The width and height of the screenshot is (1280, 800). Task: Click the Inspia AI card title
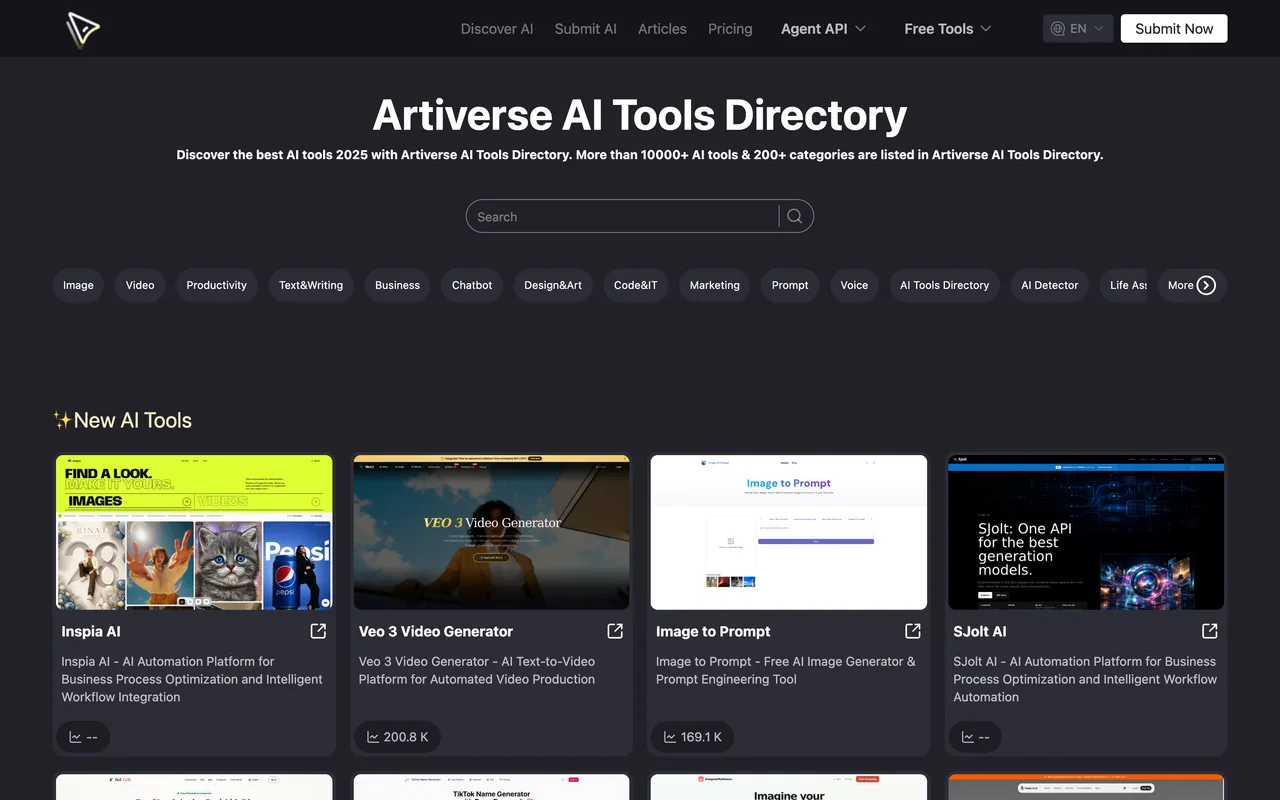[91, 631]
